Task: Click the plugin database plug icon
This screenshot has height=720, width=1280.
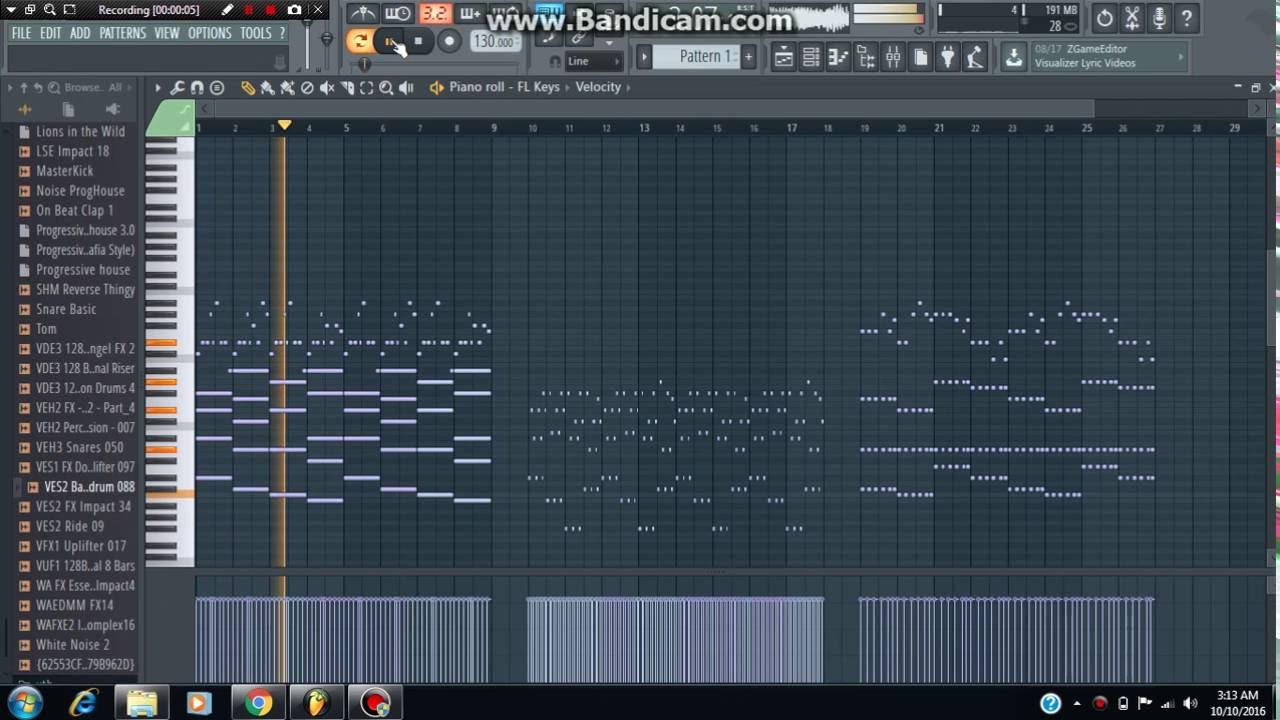Action: click(x=948, y=57)
